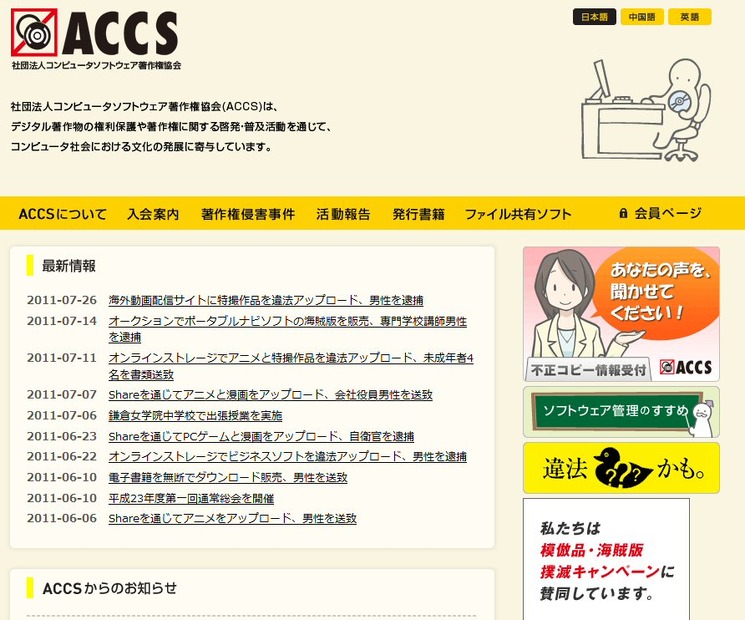Screen dimensions: 745x620
Task: Navigate to ファイル共有ソフト page
Action: click(518, 214)
